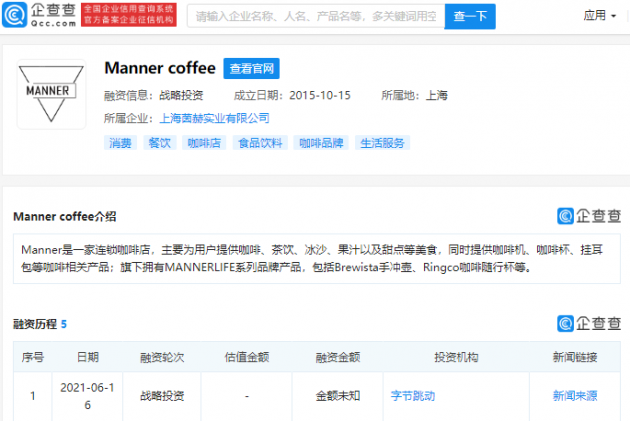Open 查看官网 official site button

pos(252,69)
